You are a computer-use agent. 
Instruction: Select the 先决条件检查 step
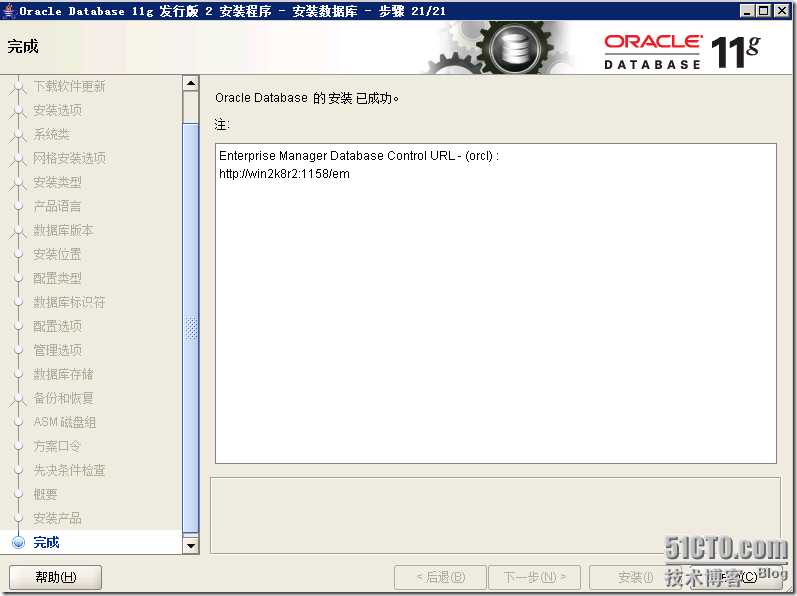click(69, 470)
